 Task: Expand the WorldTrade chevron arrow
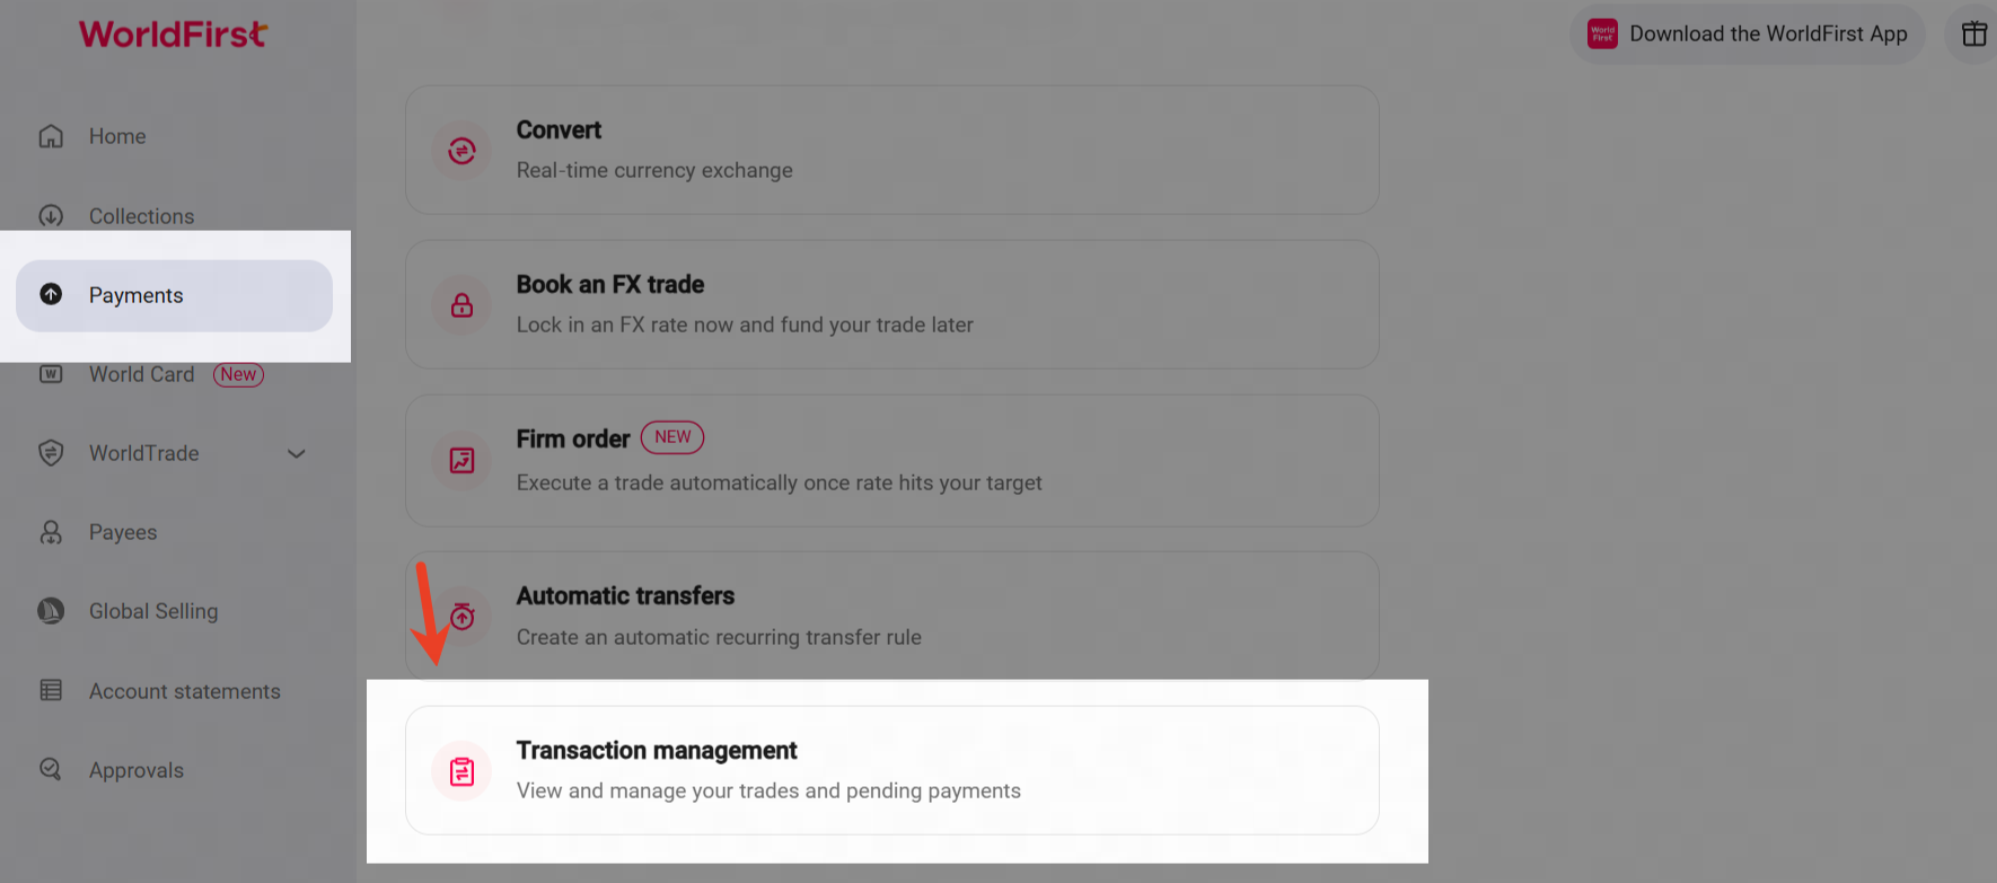(296, 454)
